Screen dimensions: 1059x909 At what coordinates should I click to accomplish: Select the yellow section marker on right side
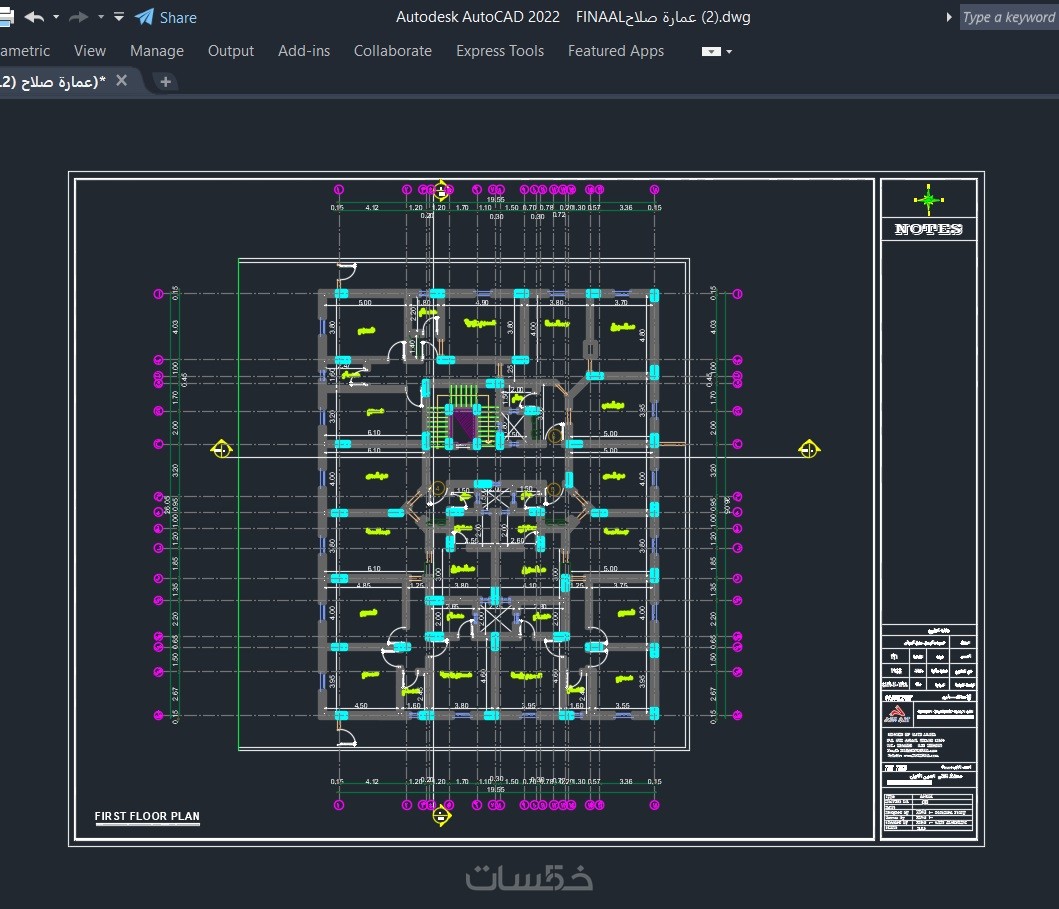[x=809, y=450]
